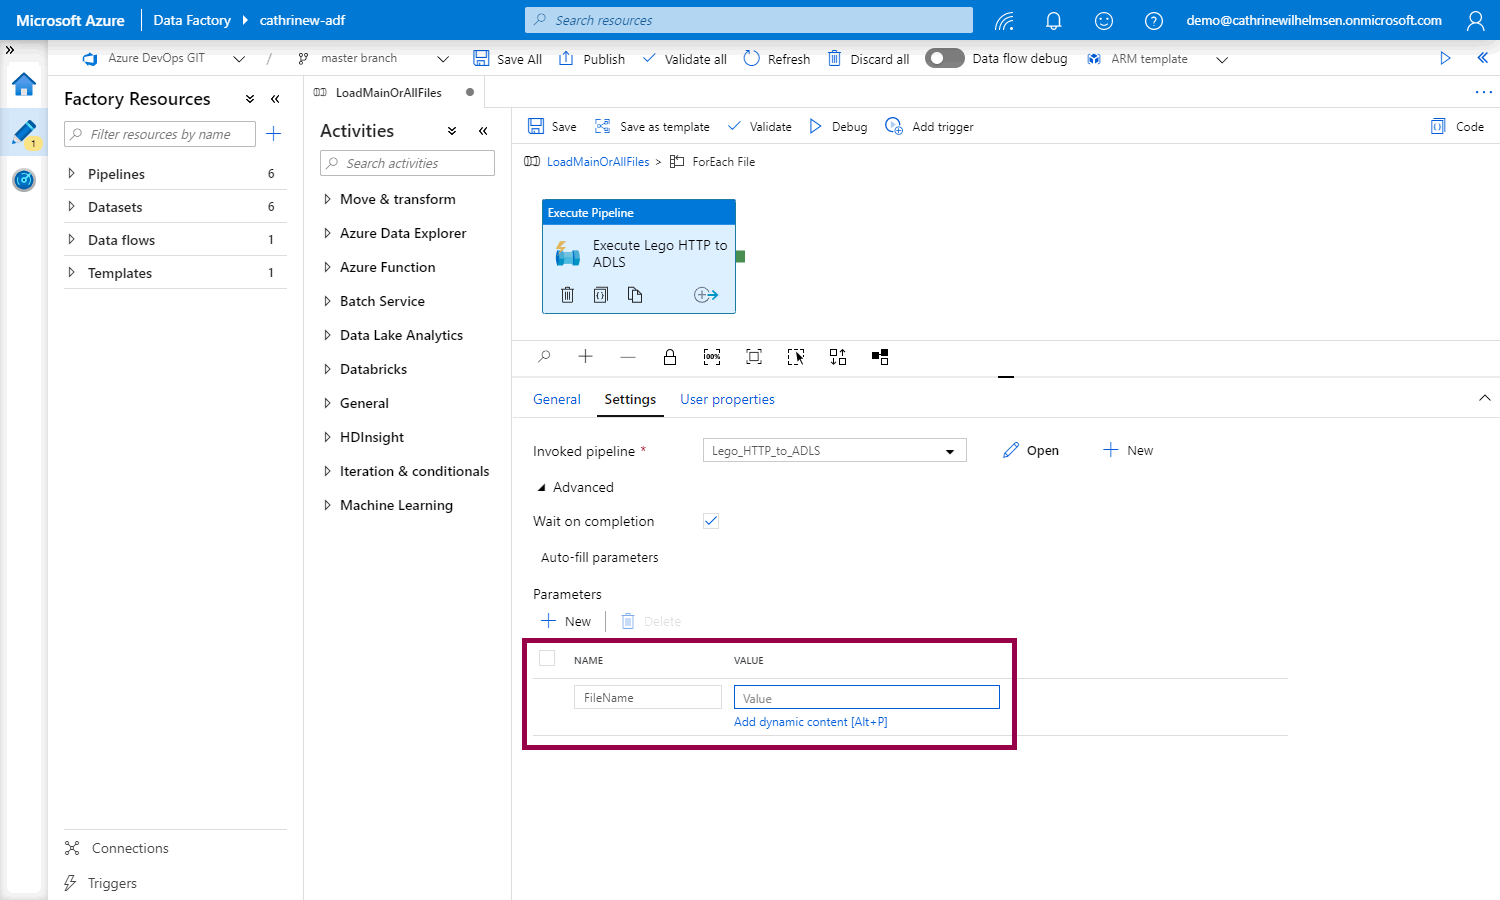1500x900 pixels.
Task: Expand the Pipelines tree node
Action: tap(71, 174)
